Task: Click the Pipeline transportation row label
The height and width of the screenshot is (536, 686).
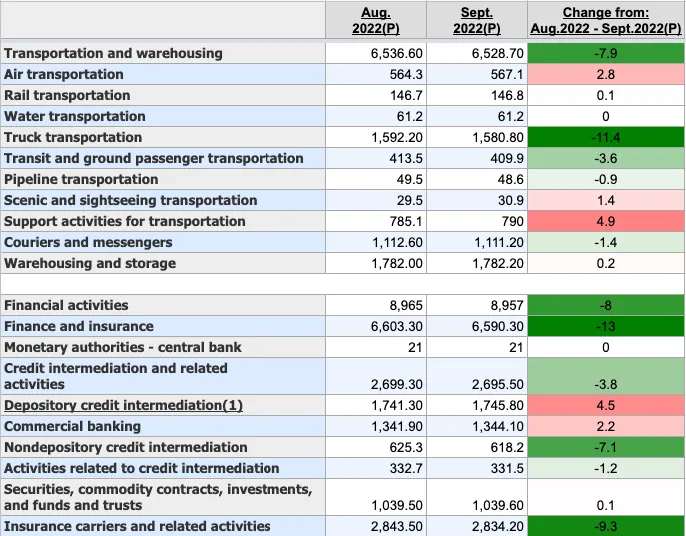Action: tap(81, 179)
